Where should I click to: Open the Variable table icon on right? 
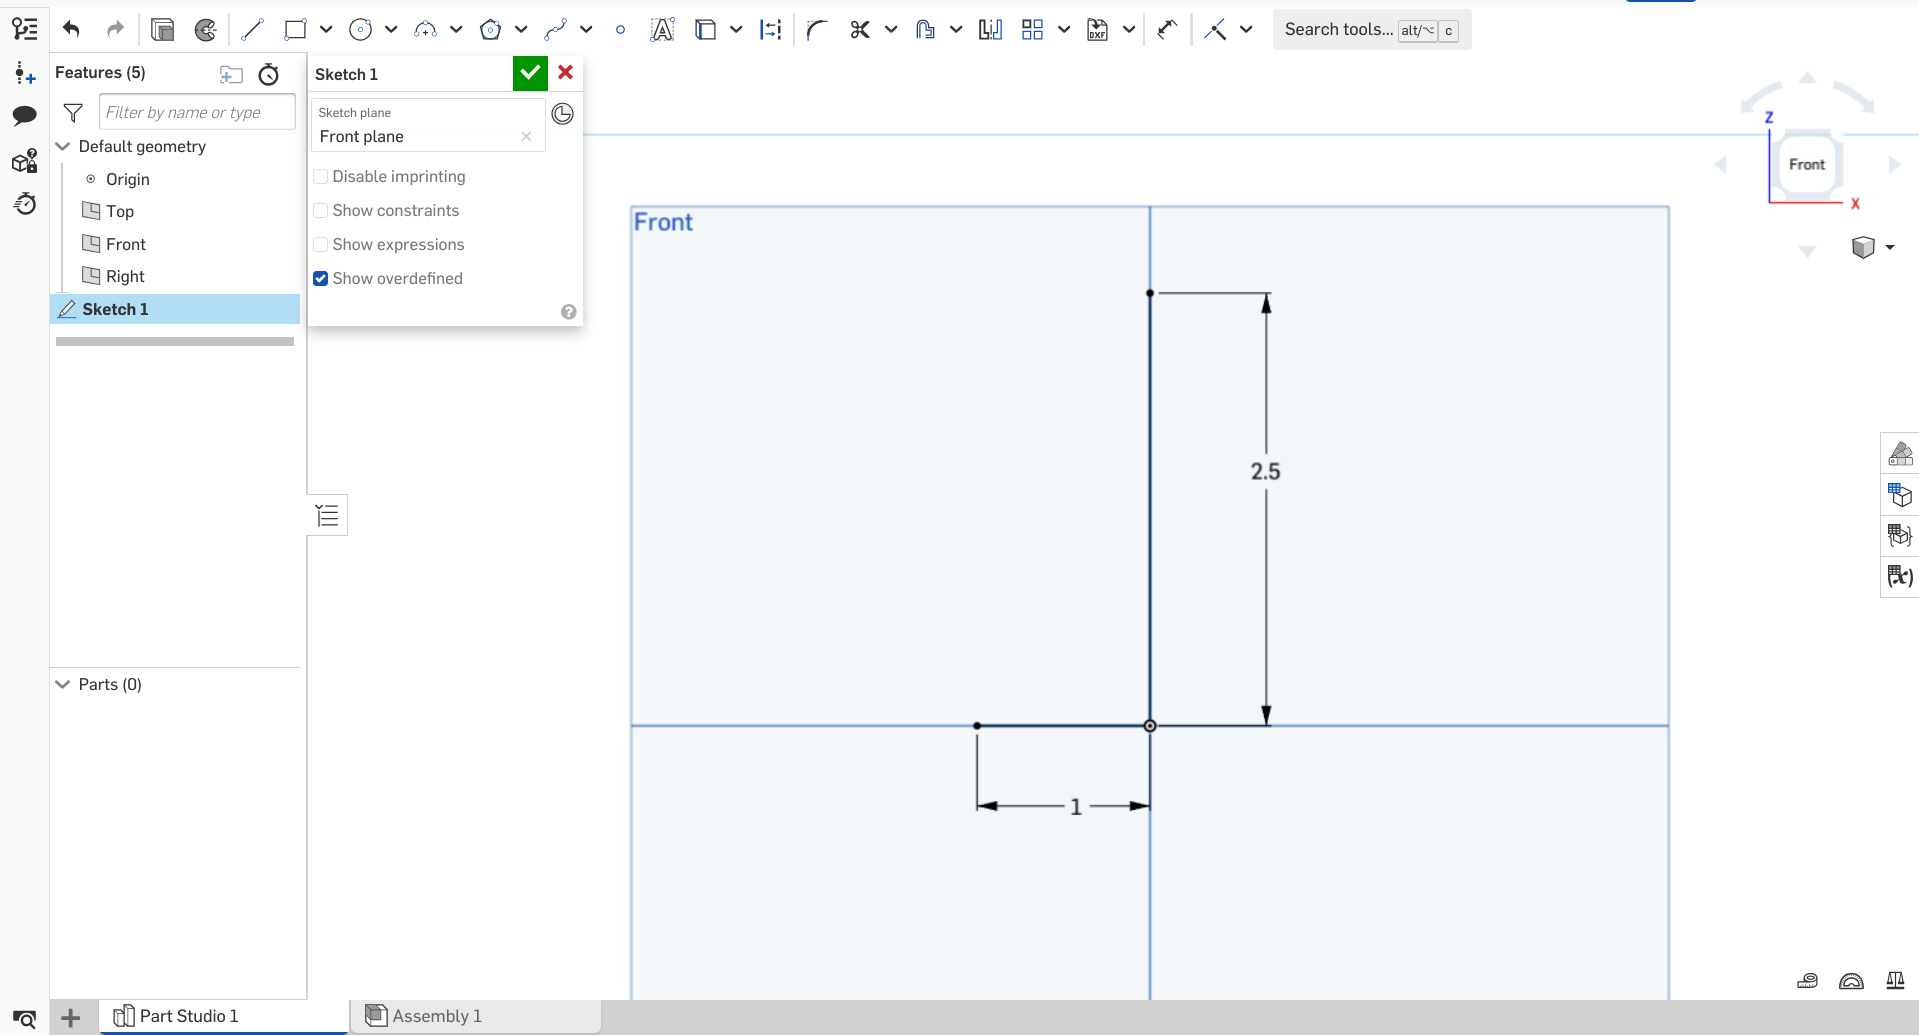click(1900, 576)
